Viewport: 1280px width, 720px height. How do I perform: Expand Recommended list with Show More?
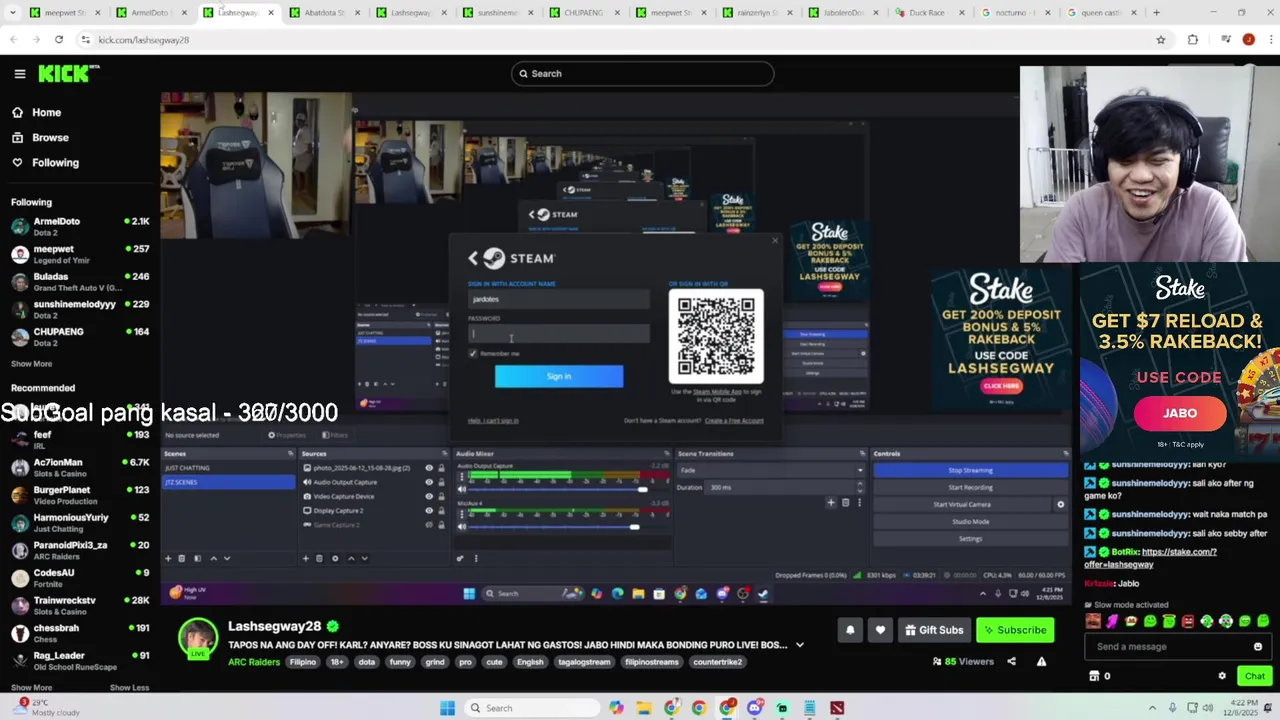click(x=31, y=688)
